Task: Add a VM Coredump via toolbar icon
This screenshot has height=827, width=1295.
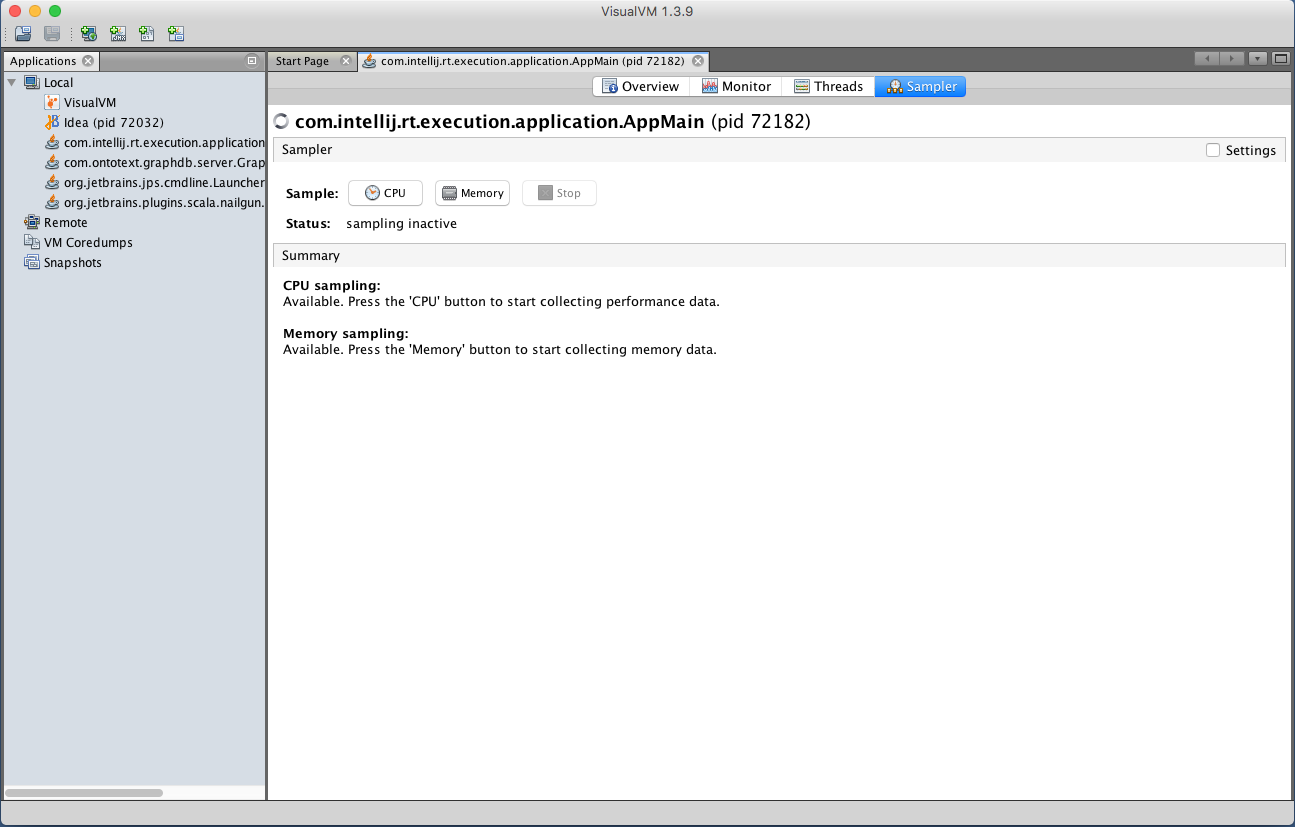Action: (147, 34)
